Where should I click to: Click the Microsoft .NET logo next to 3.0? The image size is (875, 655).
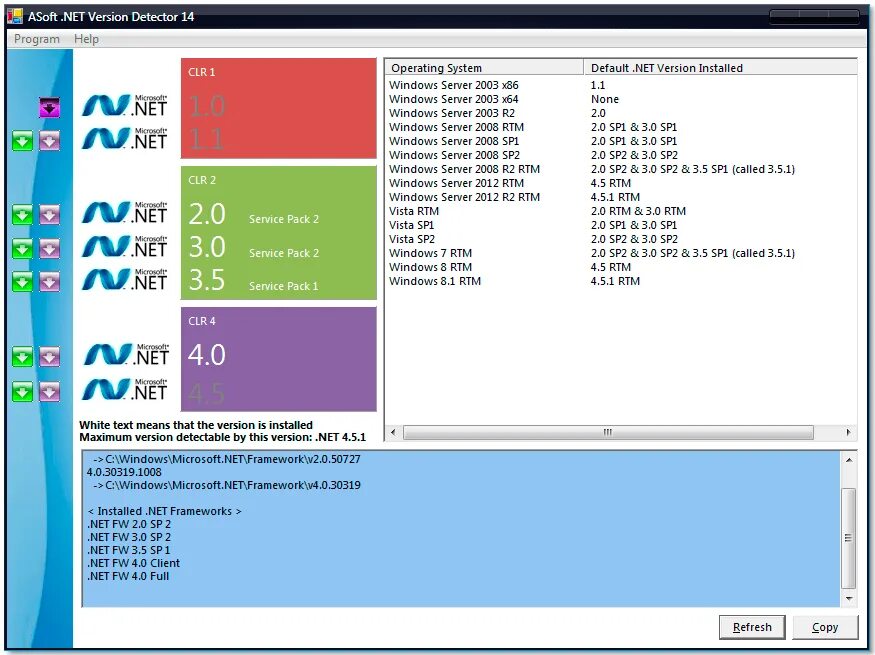pyautogui.click(x=124, y=246)
